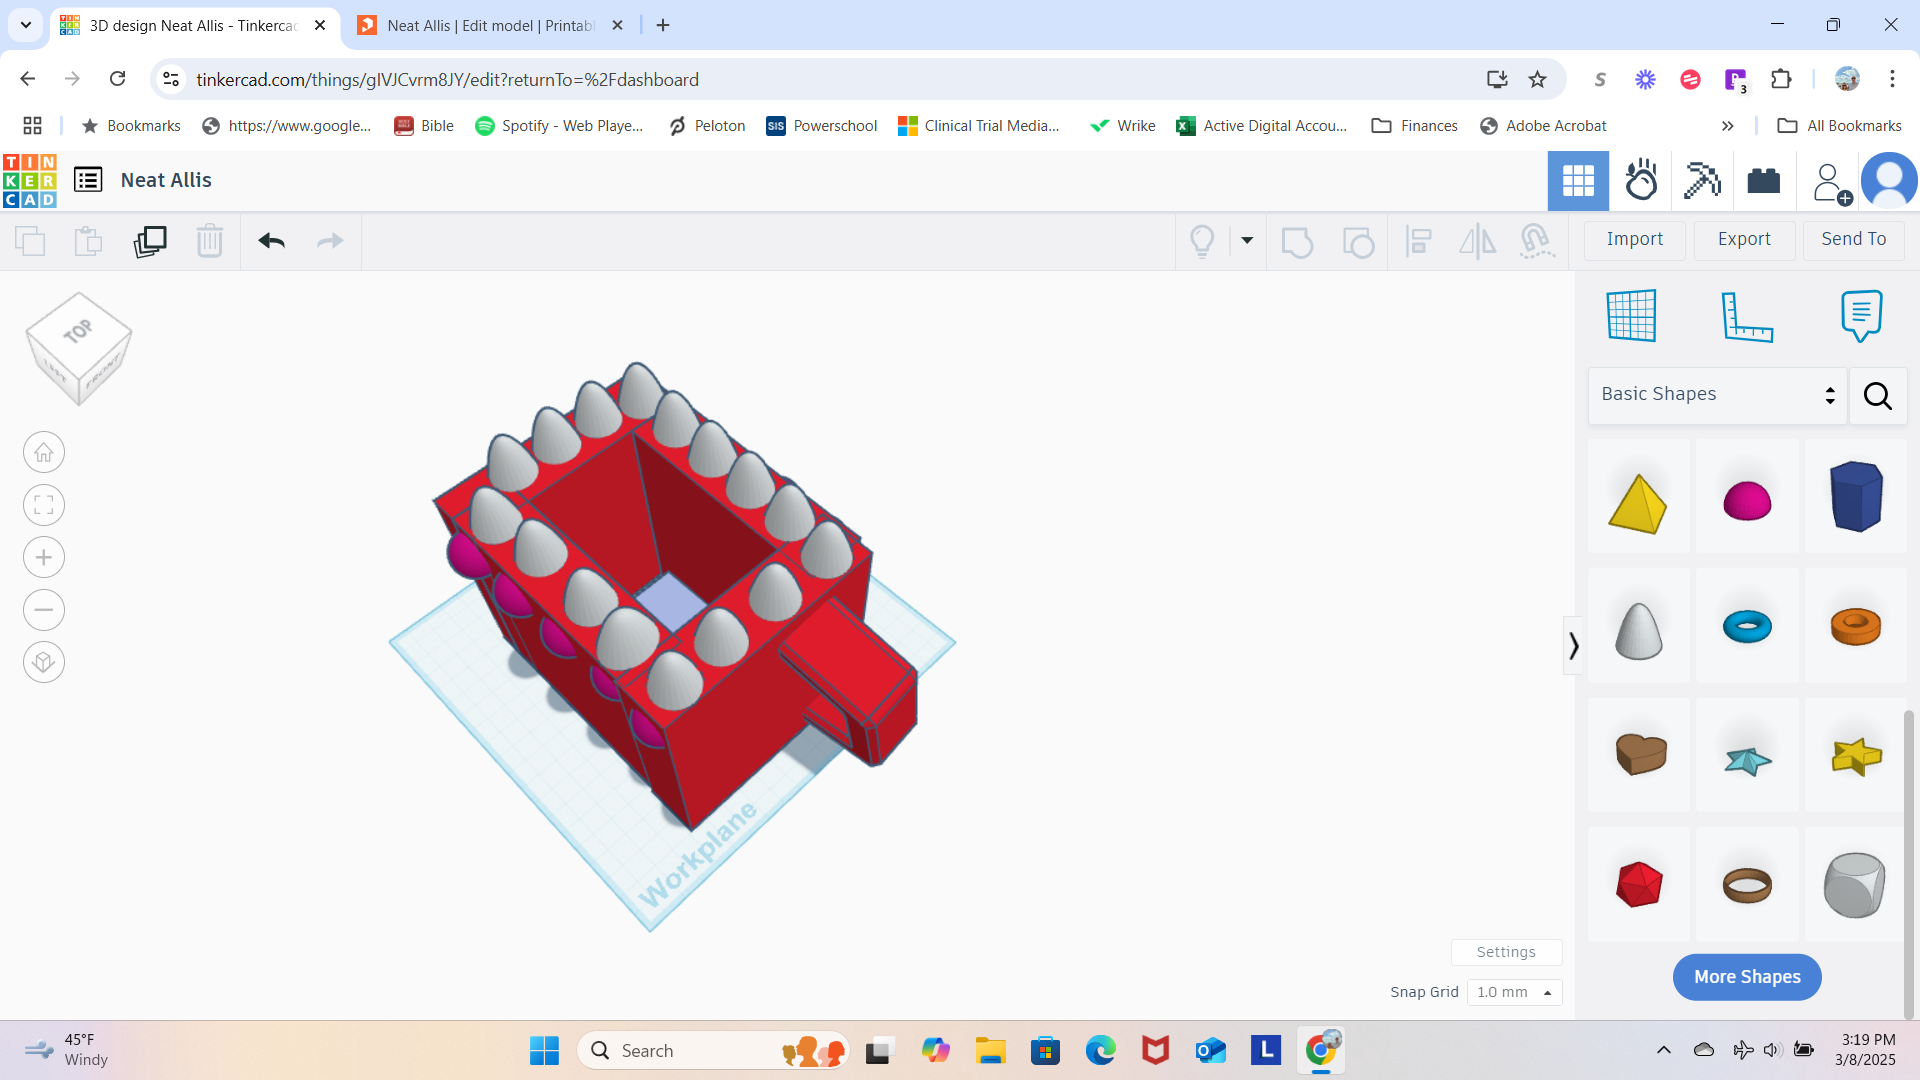Click the Duplicate and repeat icon
The width and height of the screenshot is (1920, 1080).
click(150, 241)
